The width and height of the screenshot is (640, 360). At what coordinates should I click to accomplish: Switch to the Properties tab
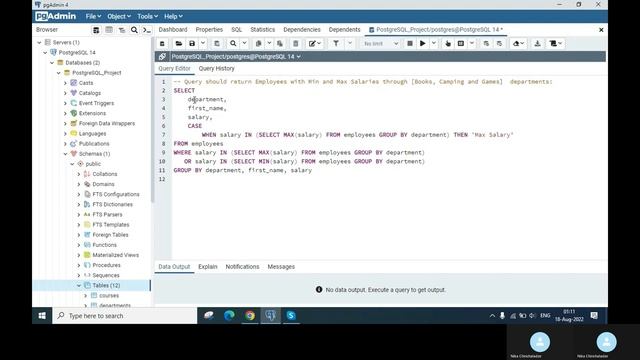coord(209,30)
